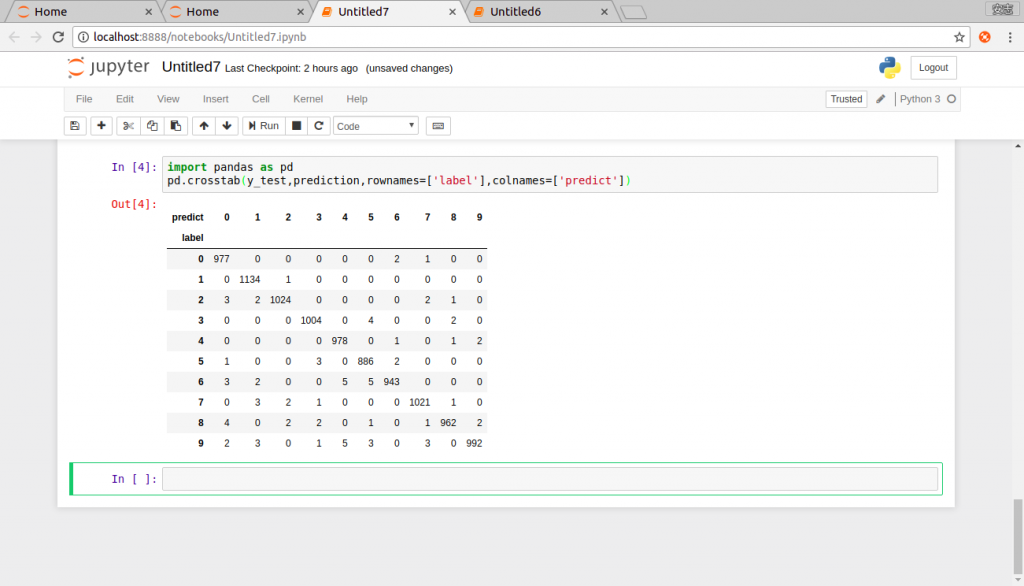The image size is (1024, 586).
Task: Click the browser back arrow
Action: tap(14, 37)
